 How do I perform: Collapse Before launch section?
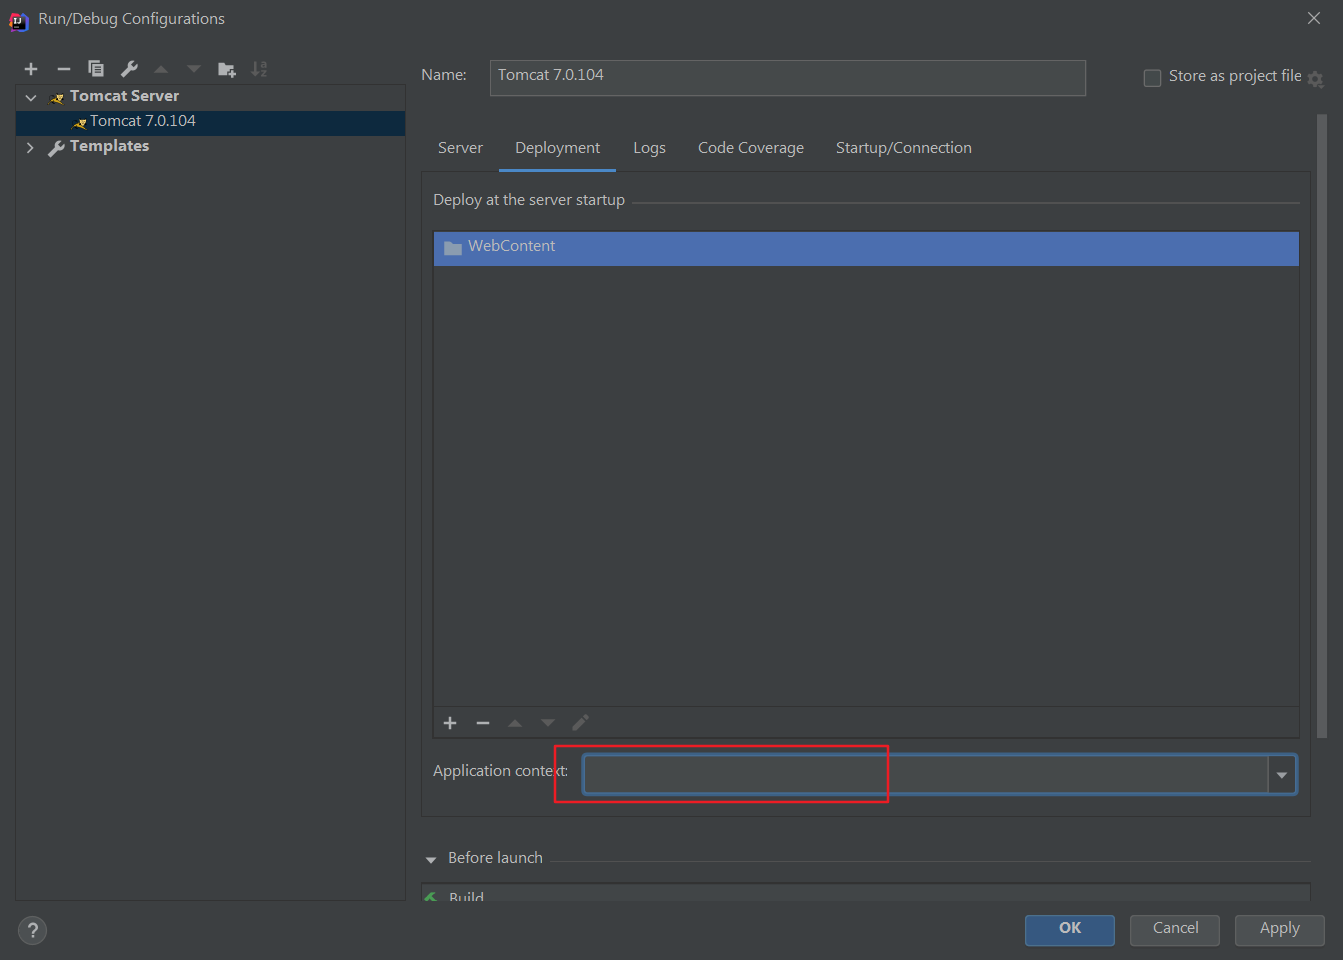point(431,859)
